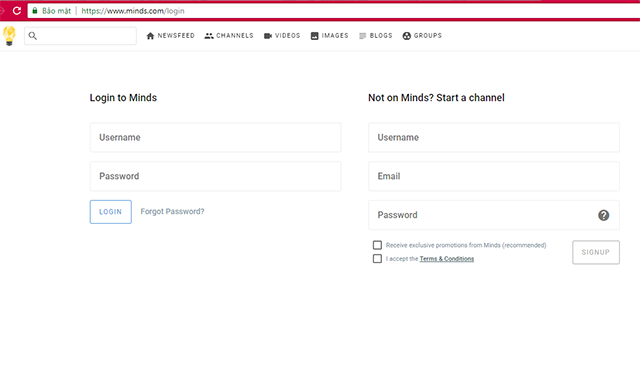Screen dimensions: 640x389
Task: Open the Terms & Conditions link
Action: (x=447, y=259)
